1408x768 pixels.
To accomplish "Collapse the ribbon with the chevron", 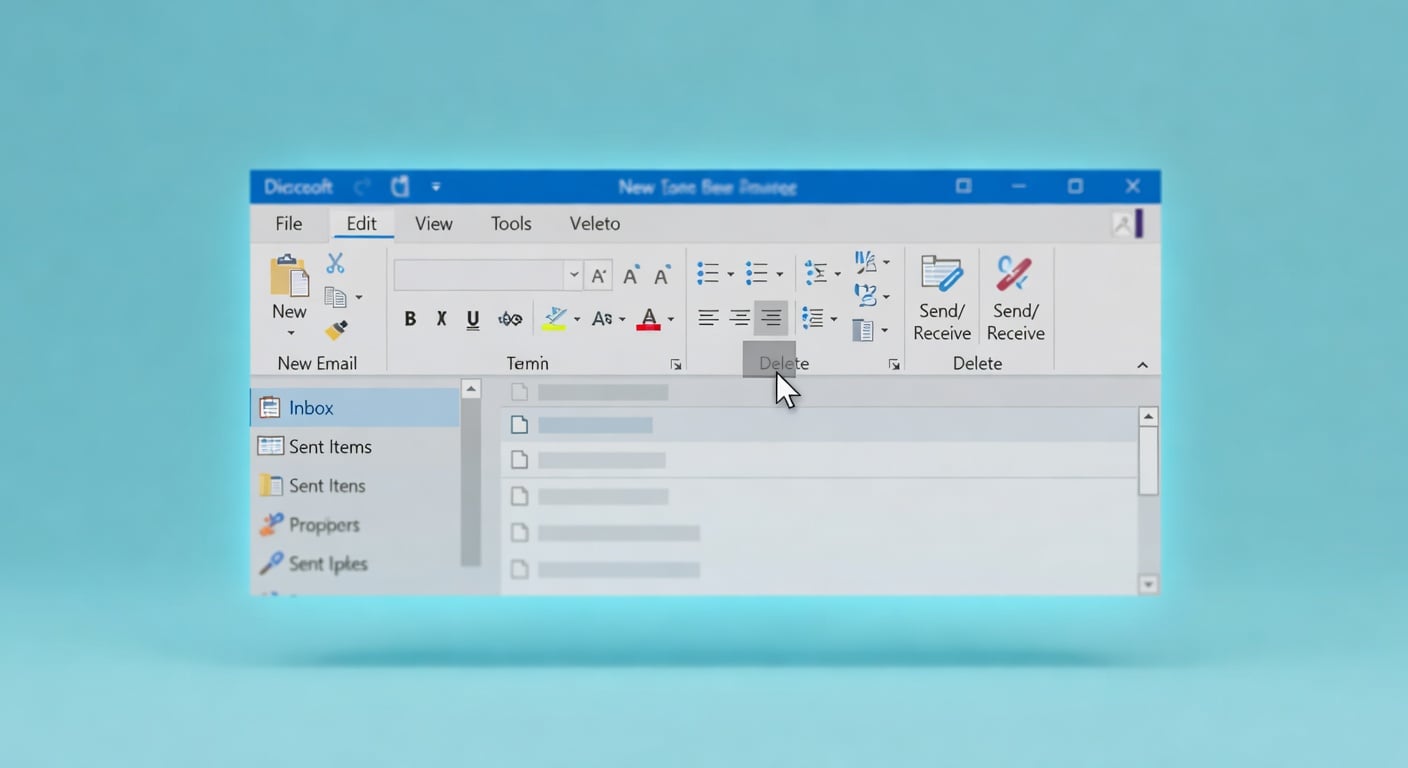I will tap(1143, 365).
